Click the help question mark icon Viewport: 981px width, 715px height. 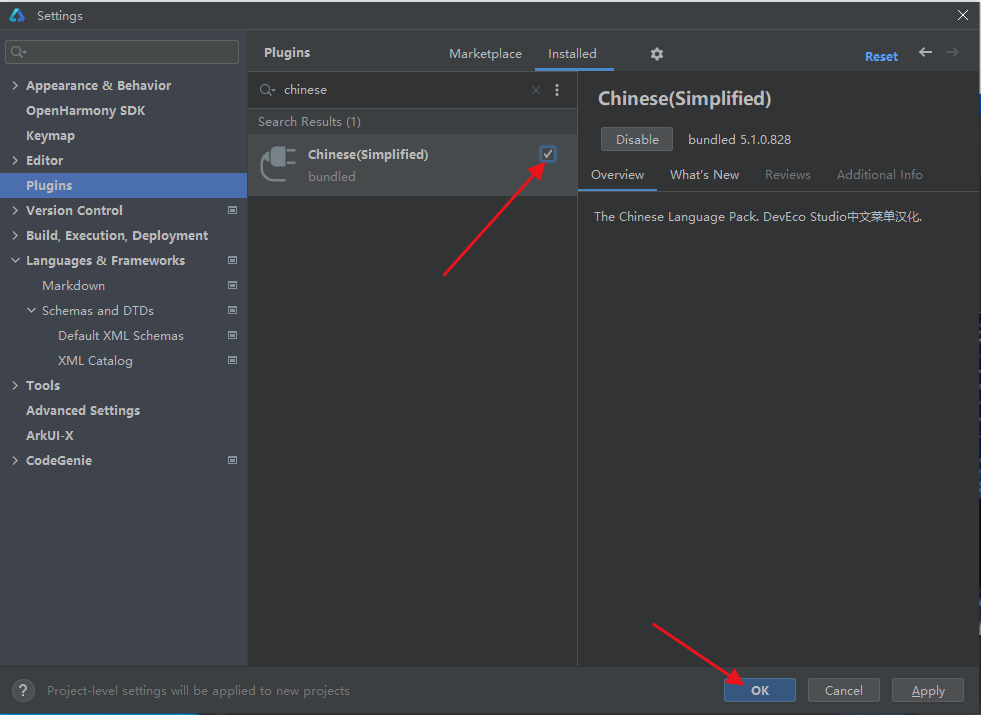tap(24, 690)
